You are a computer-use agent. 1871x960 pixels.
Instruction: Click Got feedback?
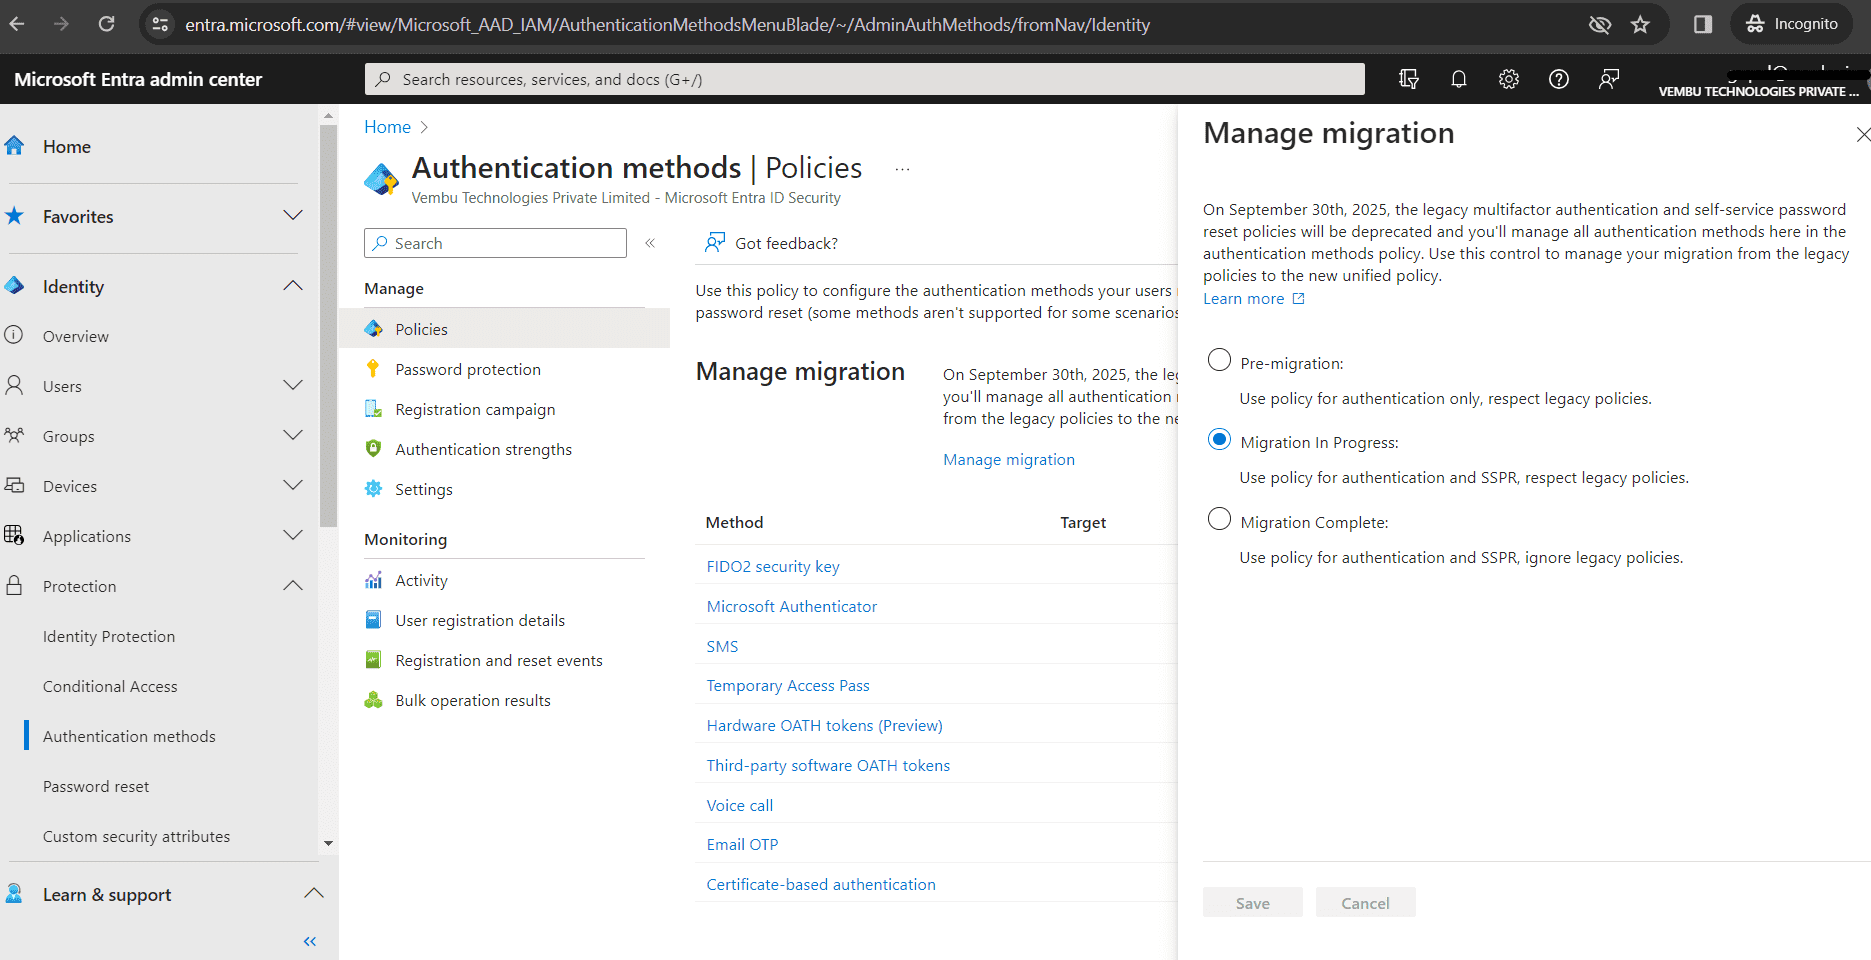[x=771, y=243]
